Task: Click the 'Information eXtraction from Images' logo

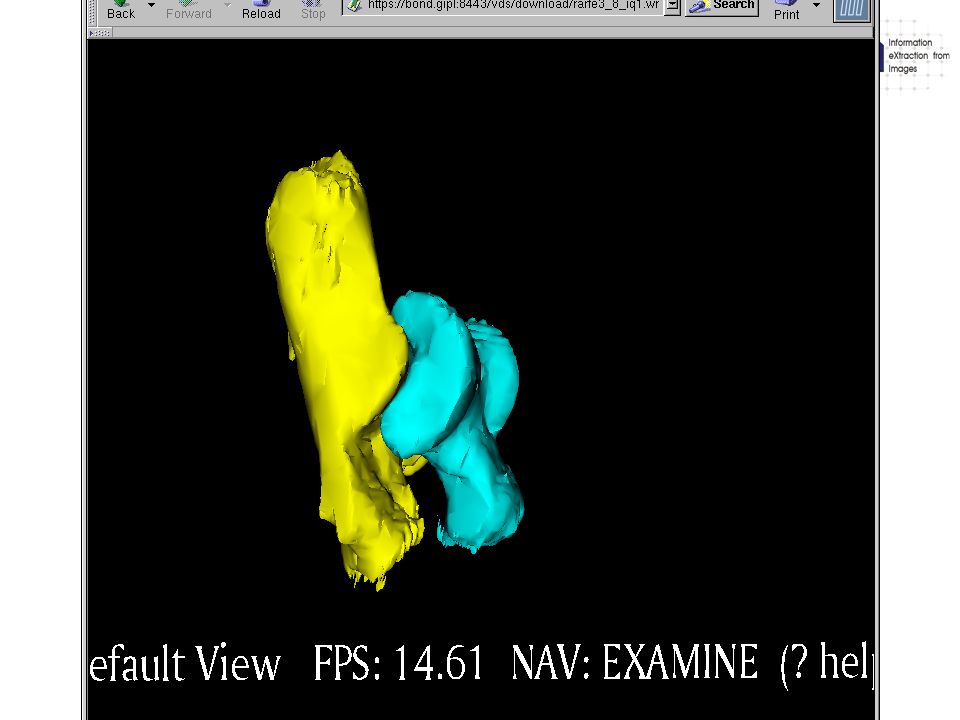Action: tap(916, 56)
